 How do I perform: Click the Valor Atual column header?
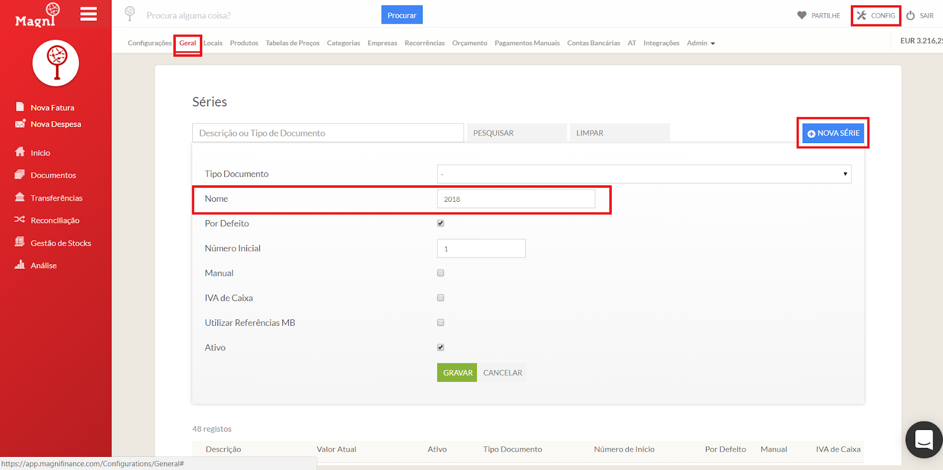(337, 449)
